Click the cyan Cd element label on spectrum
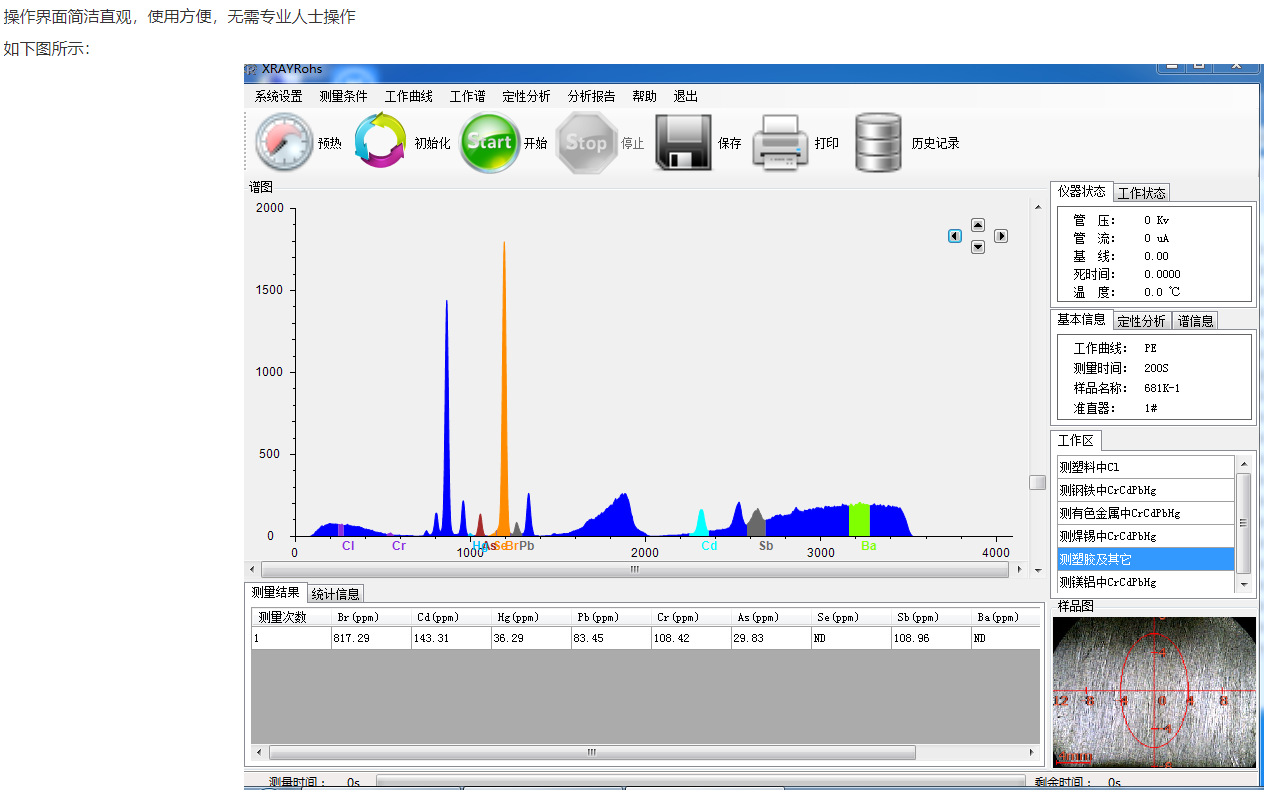The image size is (1285, 798). click(x=709, y=546)
